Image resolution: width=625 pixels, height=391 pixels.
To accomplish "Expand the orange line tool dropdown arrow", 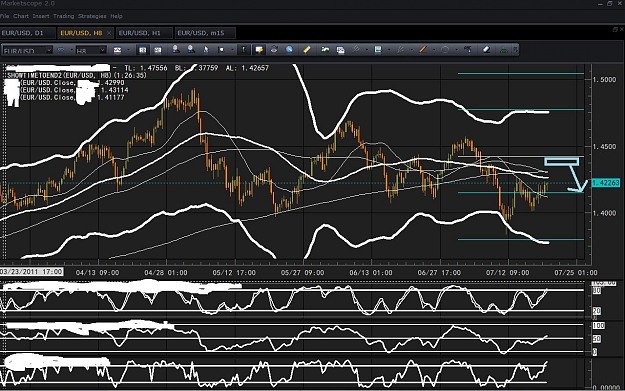I will tap(434, 50).
